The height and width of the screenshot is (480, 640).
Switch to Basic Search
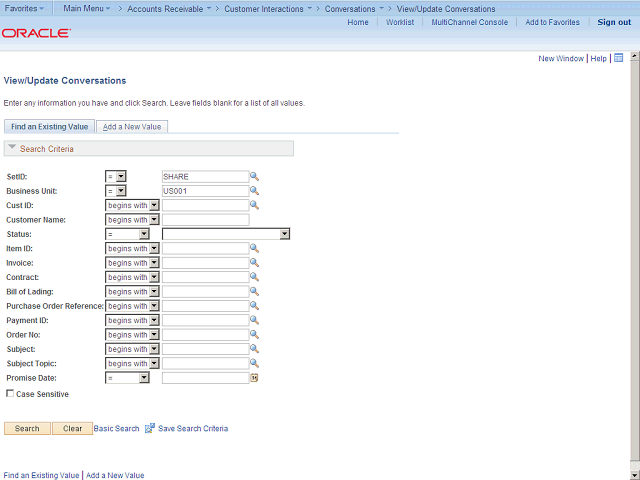(116, 428)
